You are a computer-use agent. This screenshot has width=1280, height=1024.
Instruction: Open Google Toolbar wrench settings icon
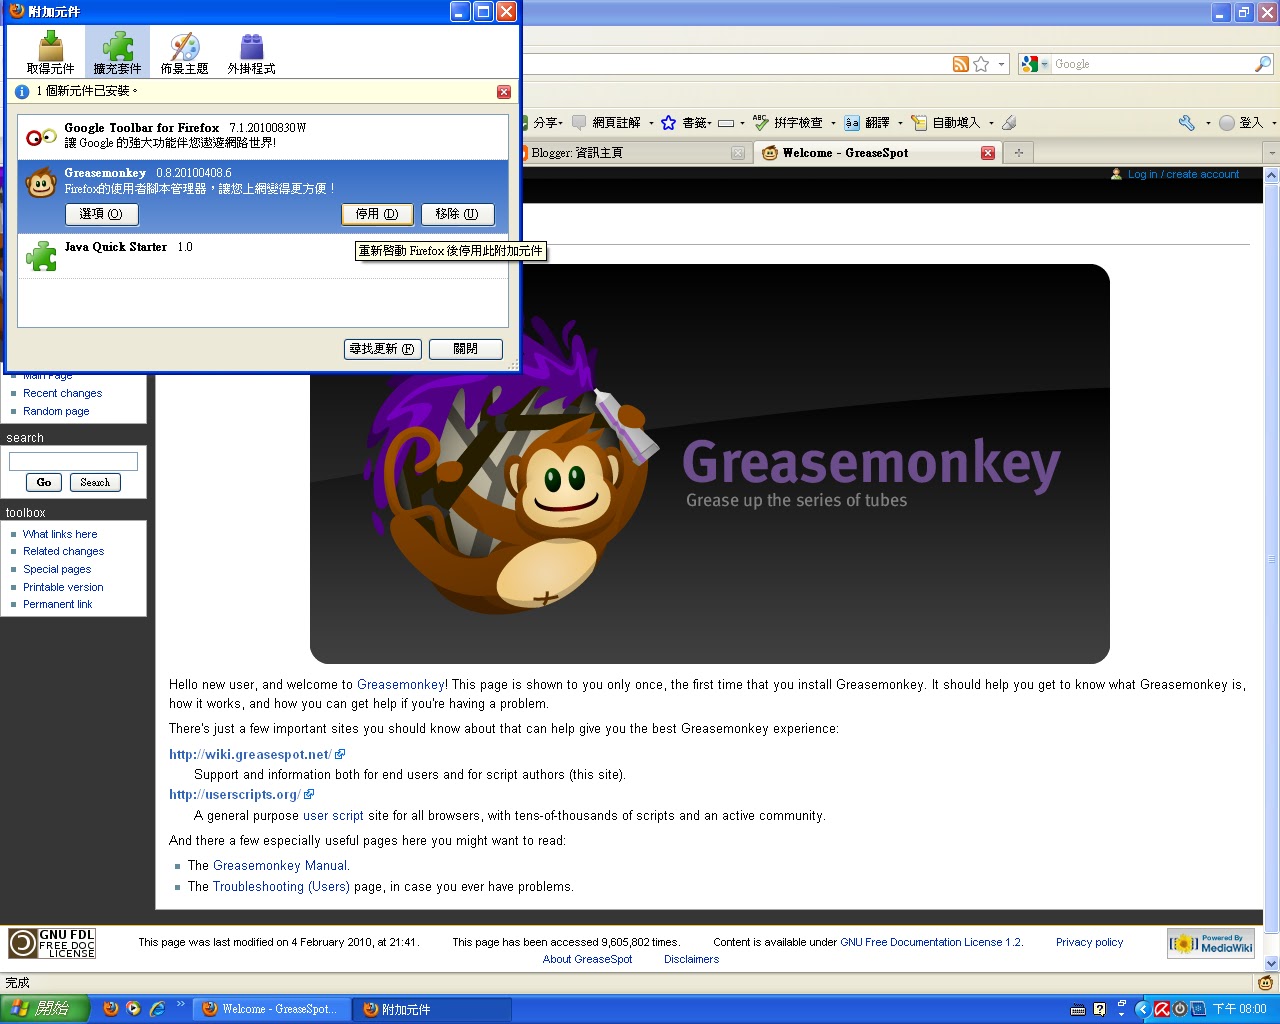1187,123
